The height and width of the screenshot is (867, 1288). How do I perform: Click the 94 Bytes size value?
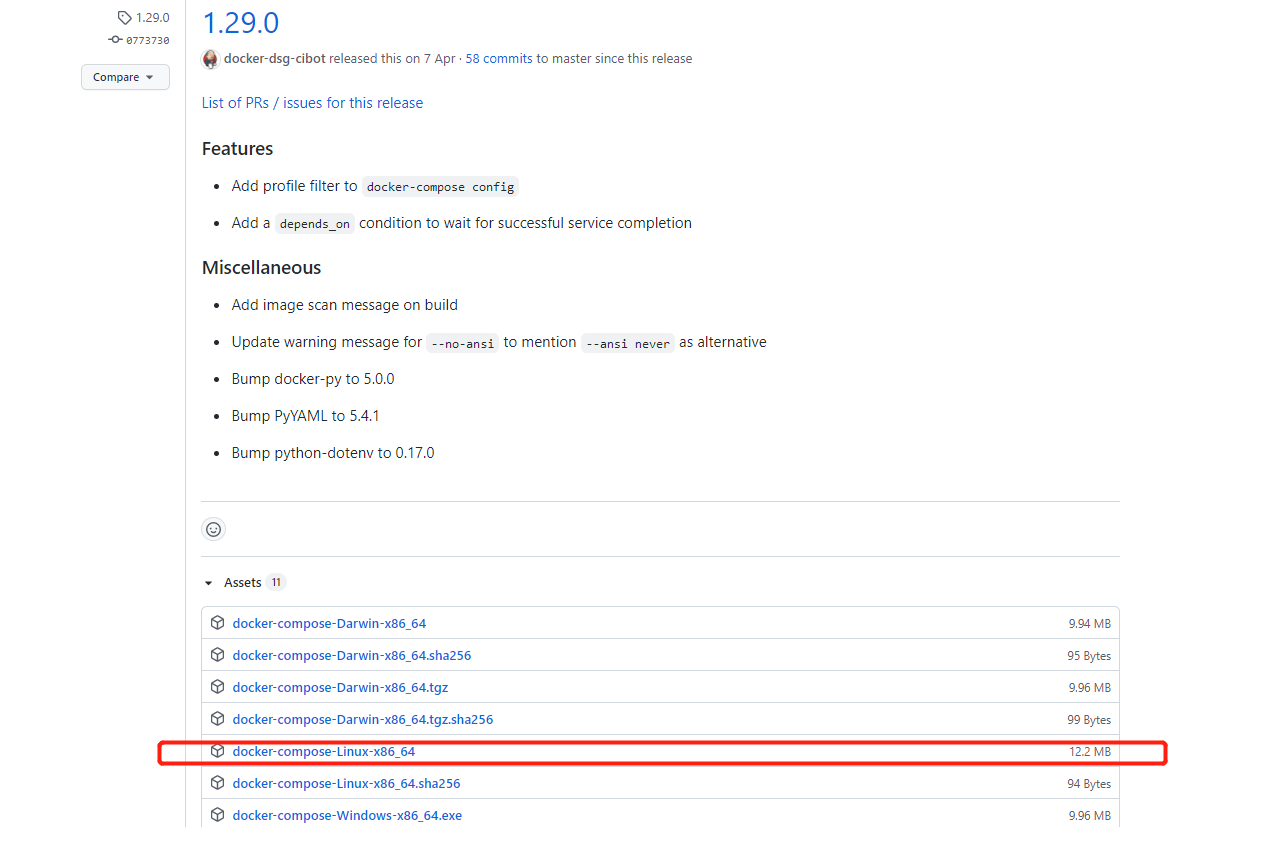[x=1089, y=784]
